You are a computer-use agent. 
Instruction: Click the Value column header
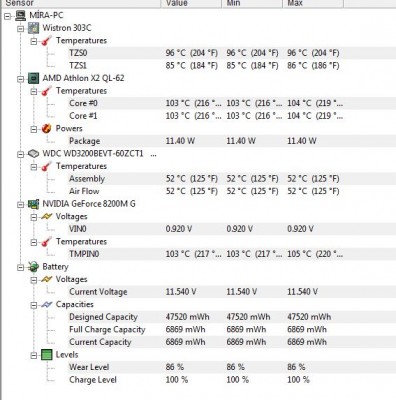tap(191, 3)
